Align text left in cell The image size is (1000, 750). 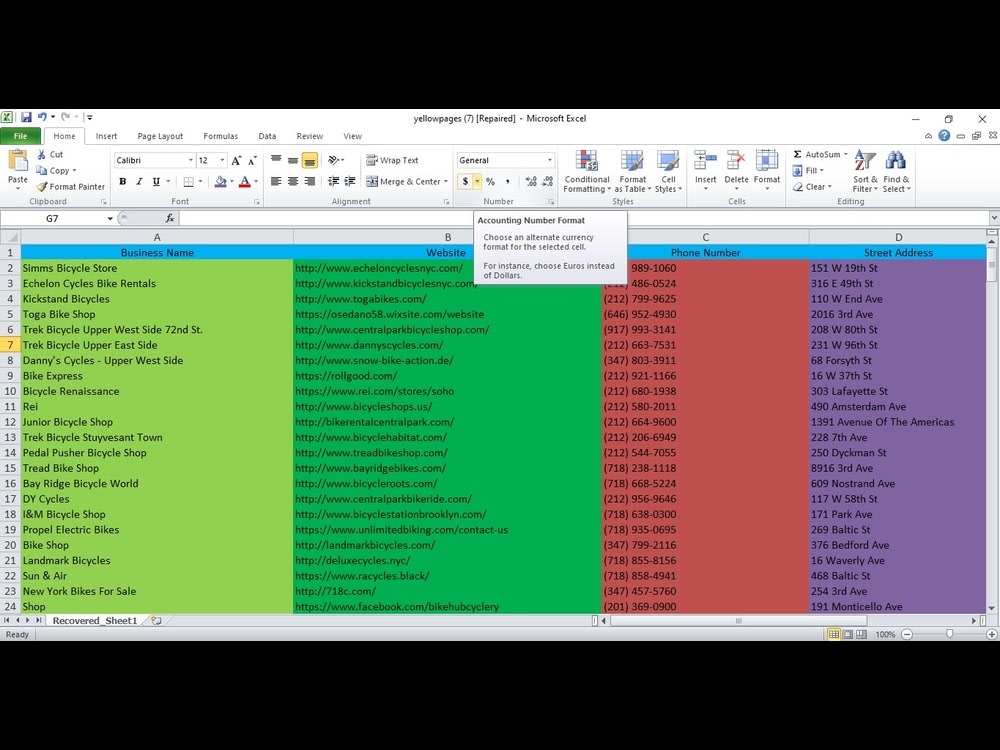click(276, 182)
